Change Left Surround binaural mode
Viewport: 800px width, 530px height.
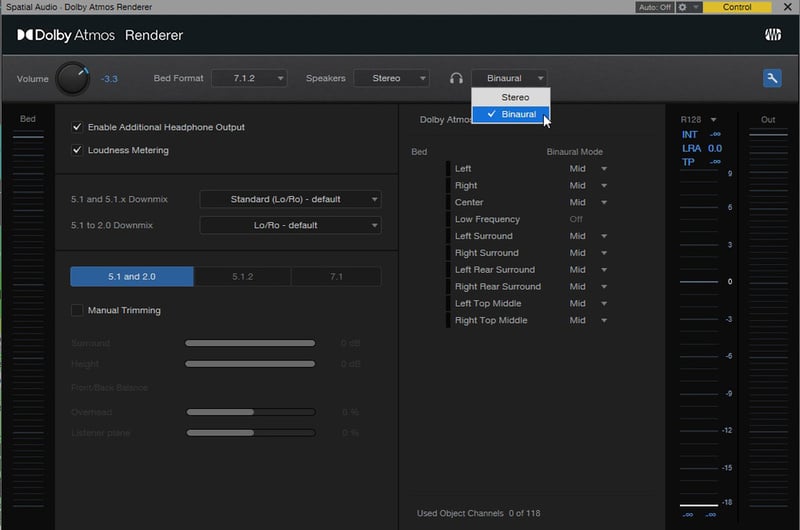click(588, 236)
